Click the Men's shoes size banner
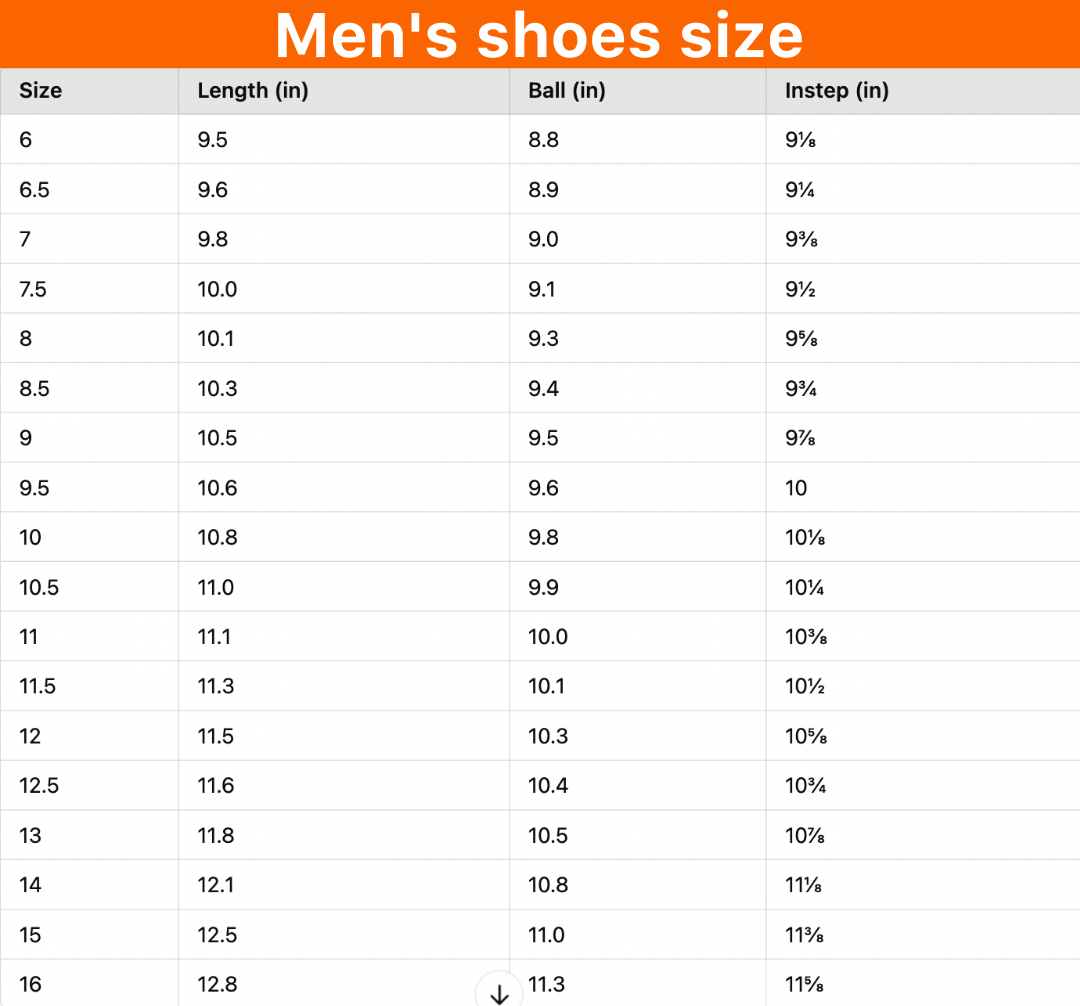The width and height of the screenshot is (1080, 1006). 540,34
